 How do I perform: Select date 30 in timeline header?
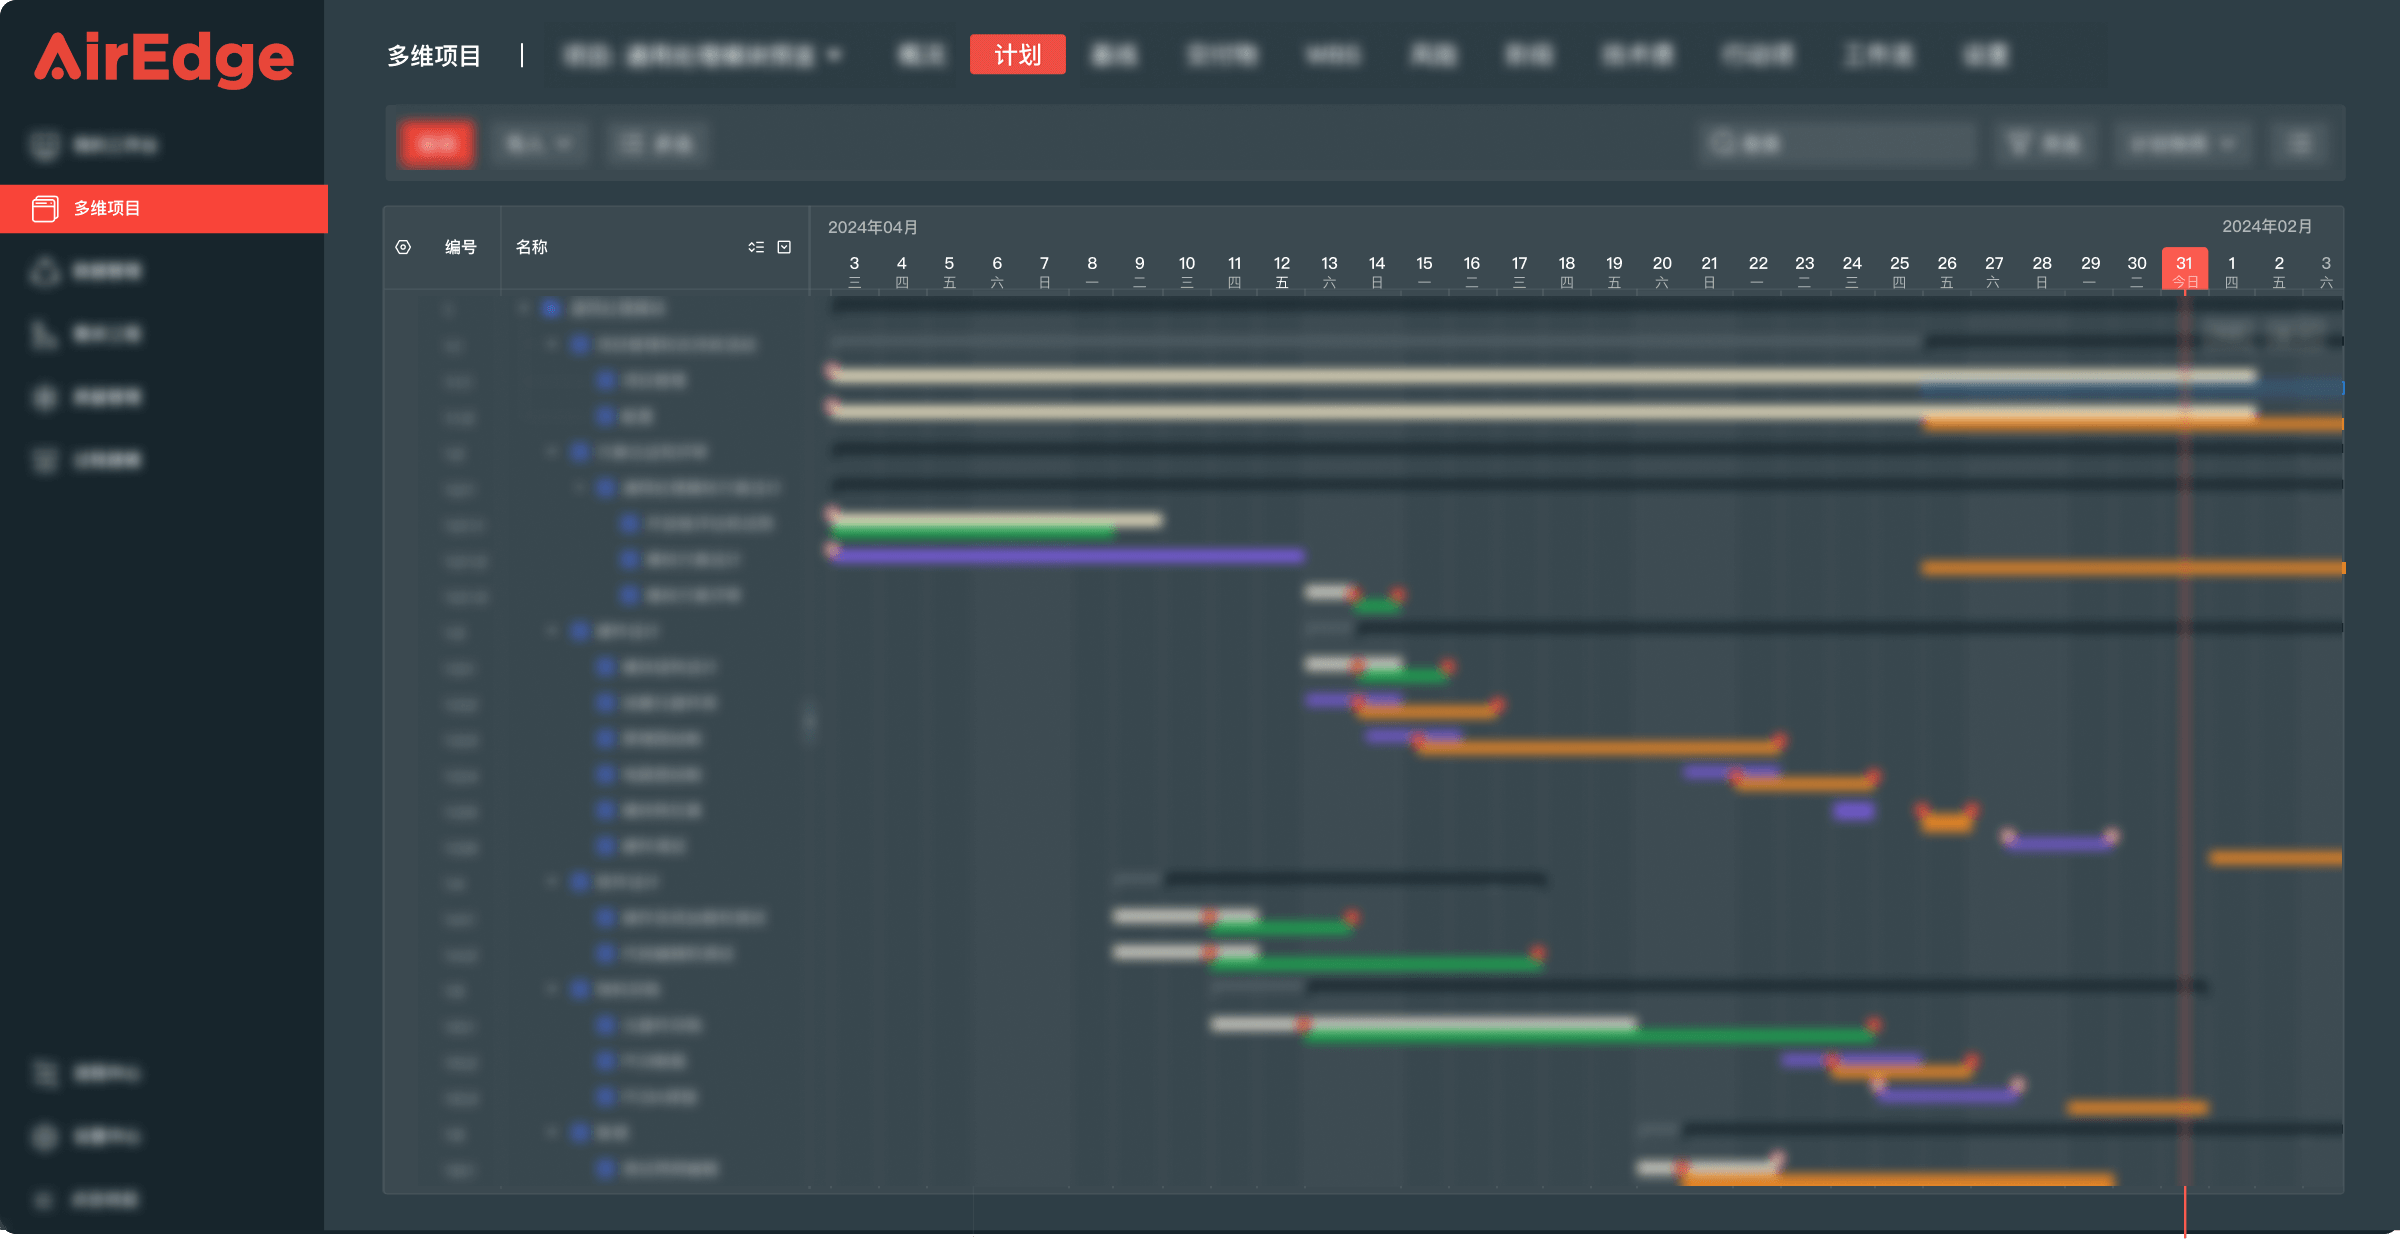(2137, 271)
